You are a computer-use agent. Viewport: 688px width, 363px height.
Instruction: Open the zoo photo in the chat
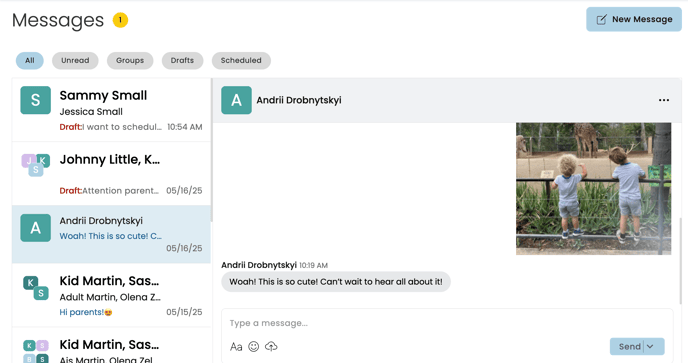pos(593,189)
